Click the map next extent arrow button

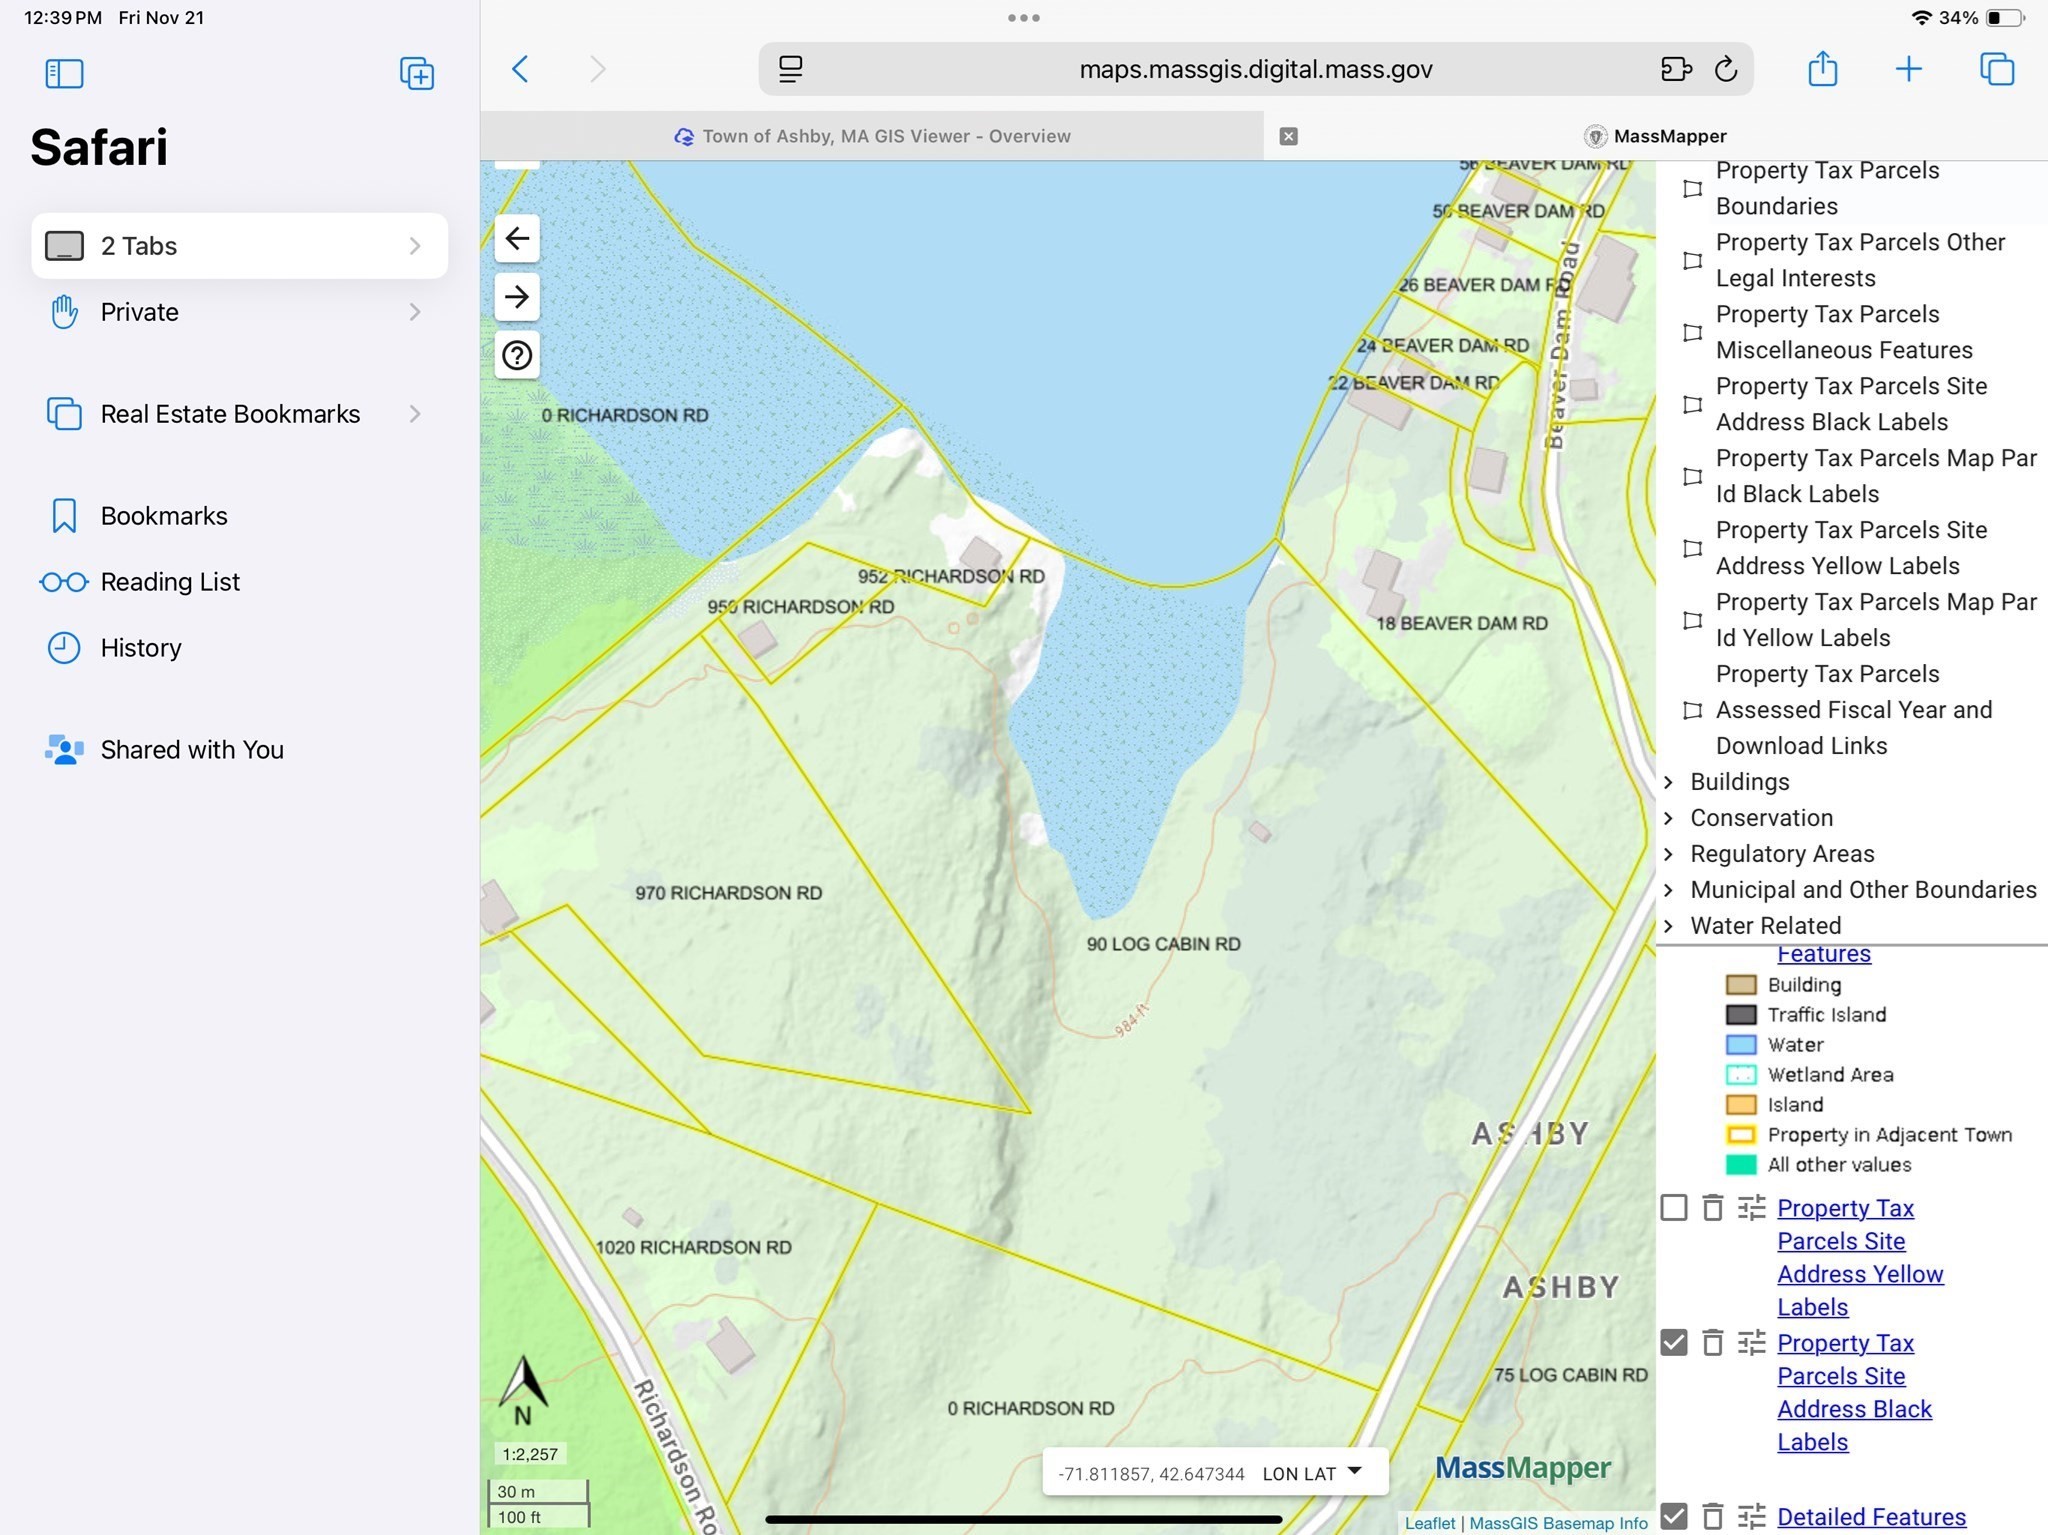tap(517, 297)
